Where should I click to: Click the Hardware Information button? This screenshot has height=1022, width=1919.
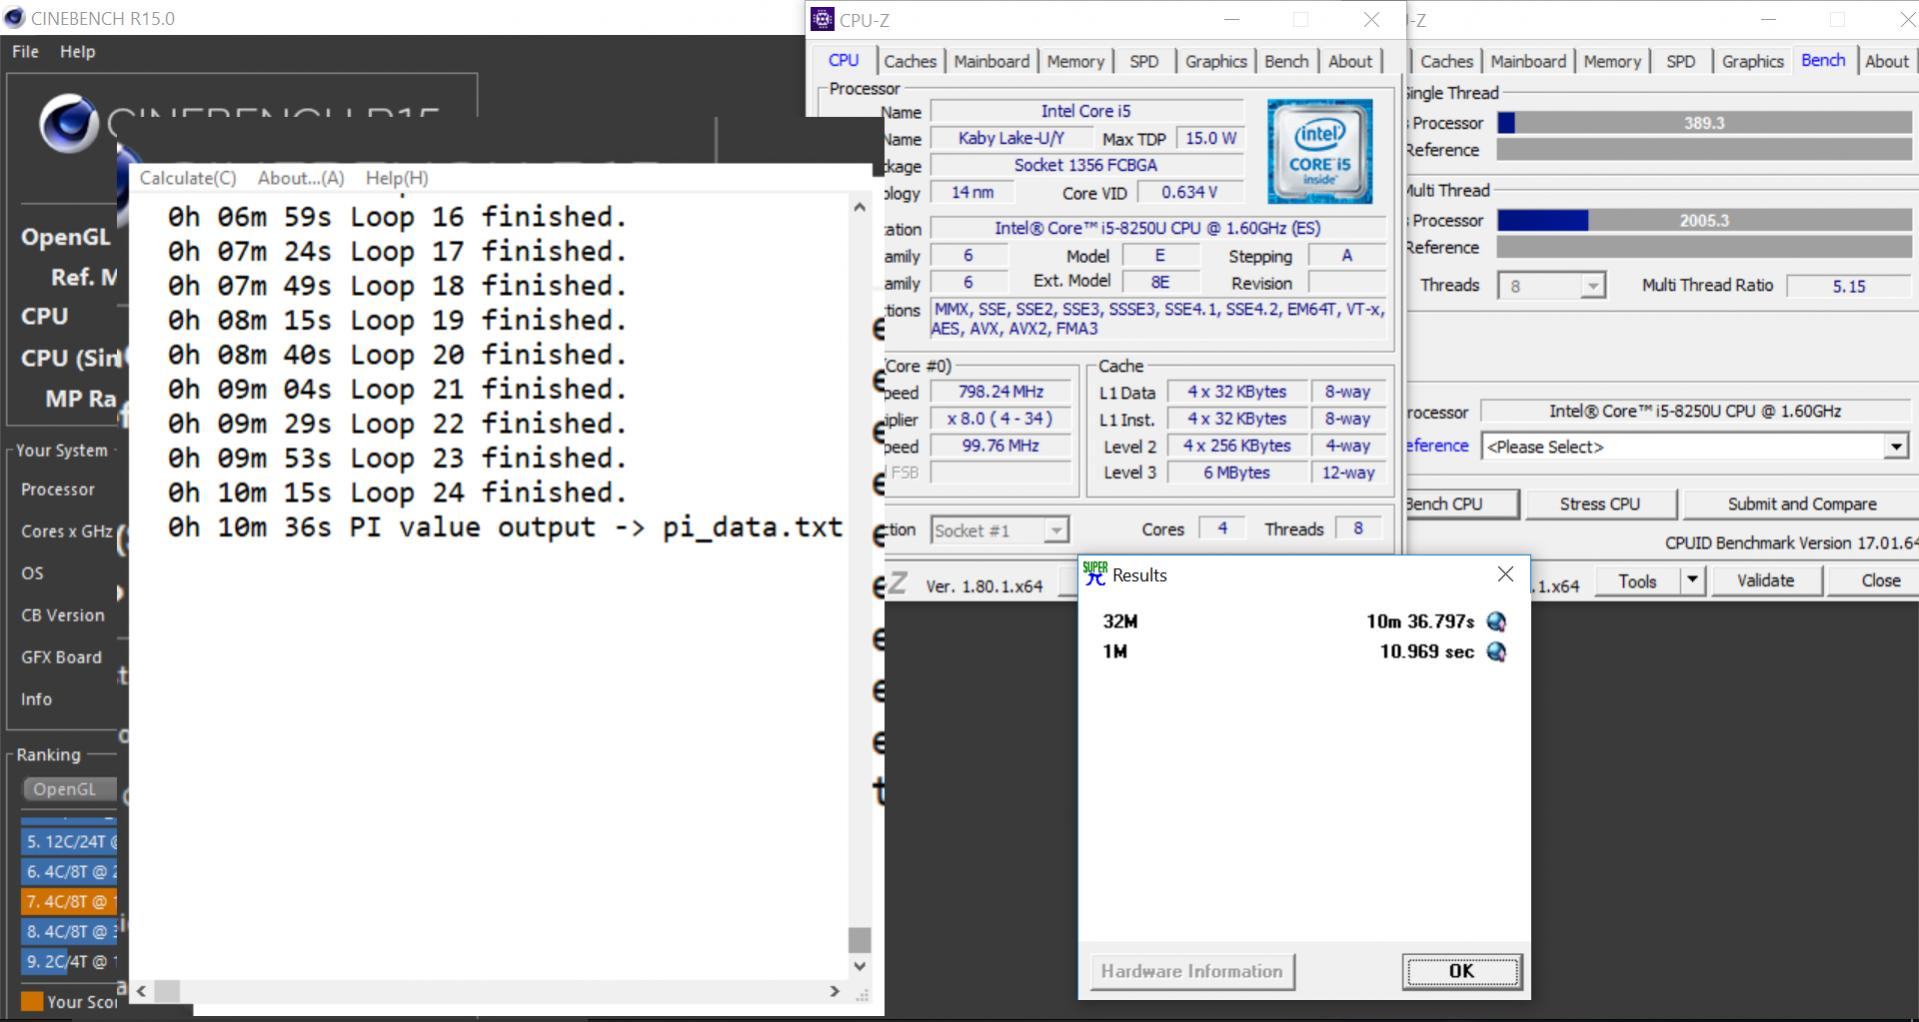tap(1192, 971)
